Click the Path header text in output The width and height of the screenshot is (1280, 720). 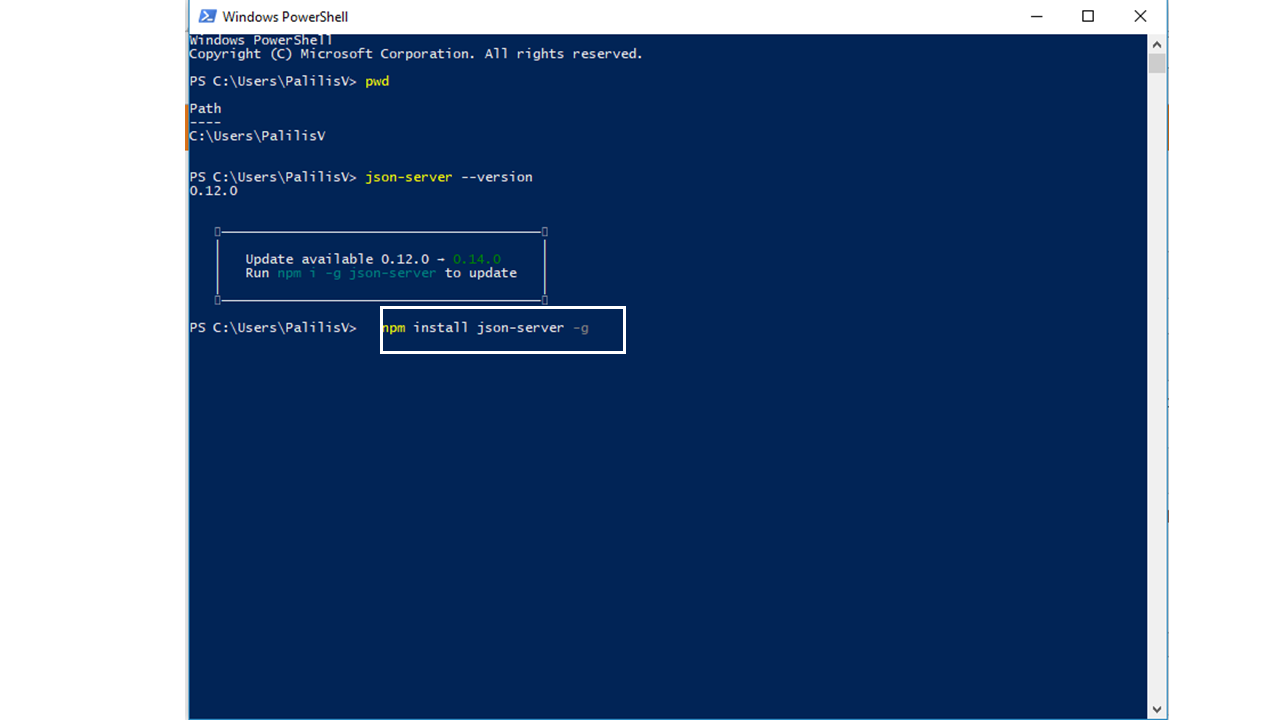[204, 108]
